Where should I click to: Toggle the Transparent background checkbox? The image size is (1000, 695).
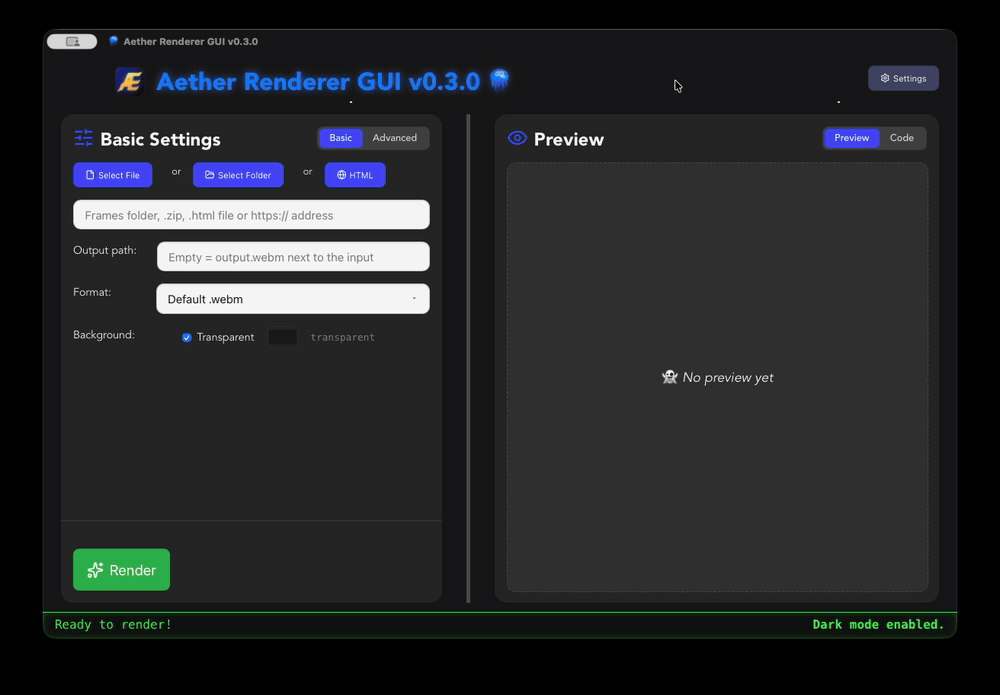187,337
